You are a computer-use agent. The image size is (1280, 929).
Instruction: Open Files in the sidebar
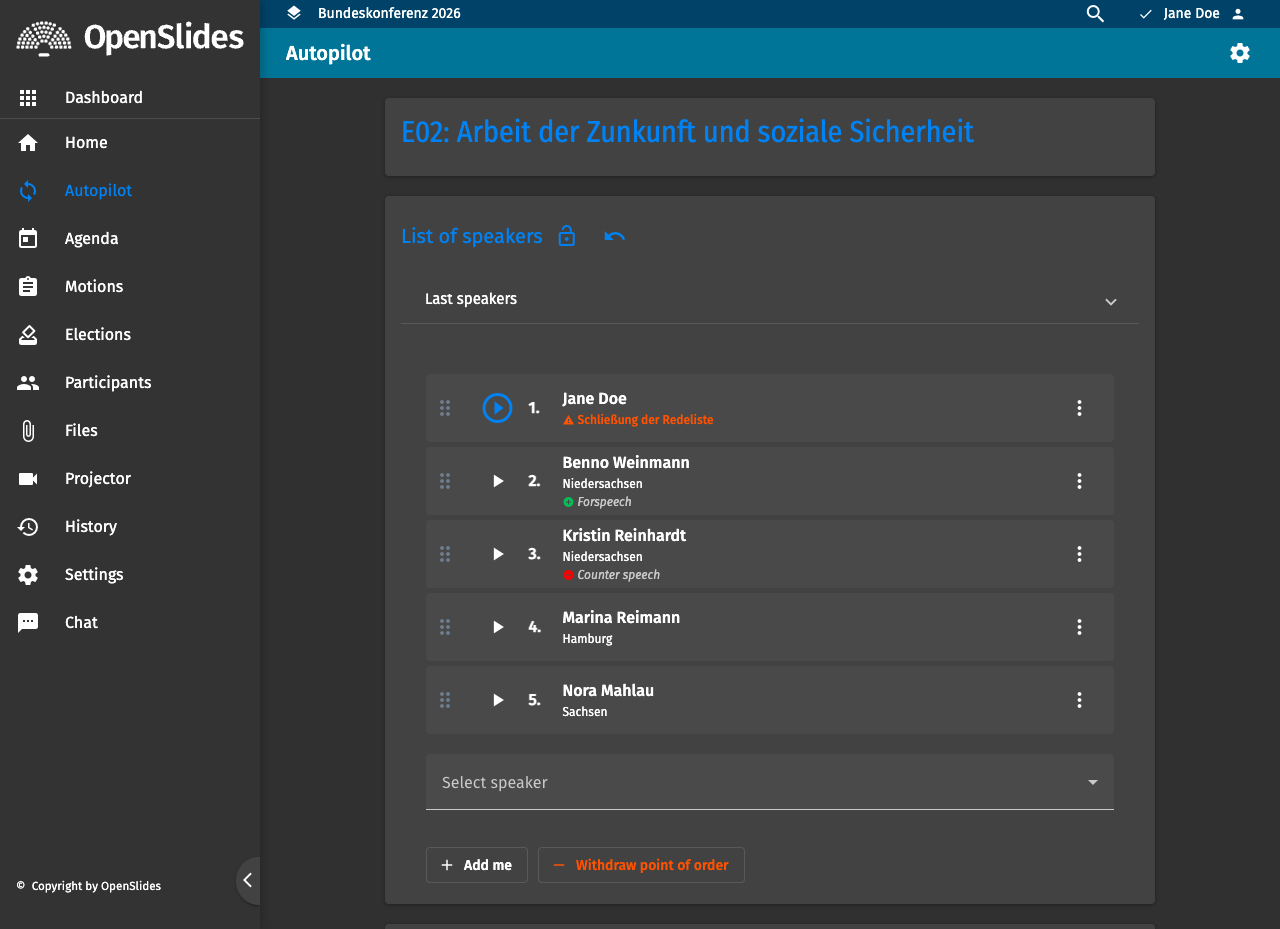(x=130, y=431)
